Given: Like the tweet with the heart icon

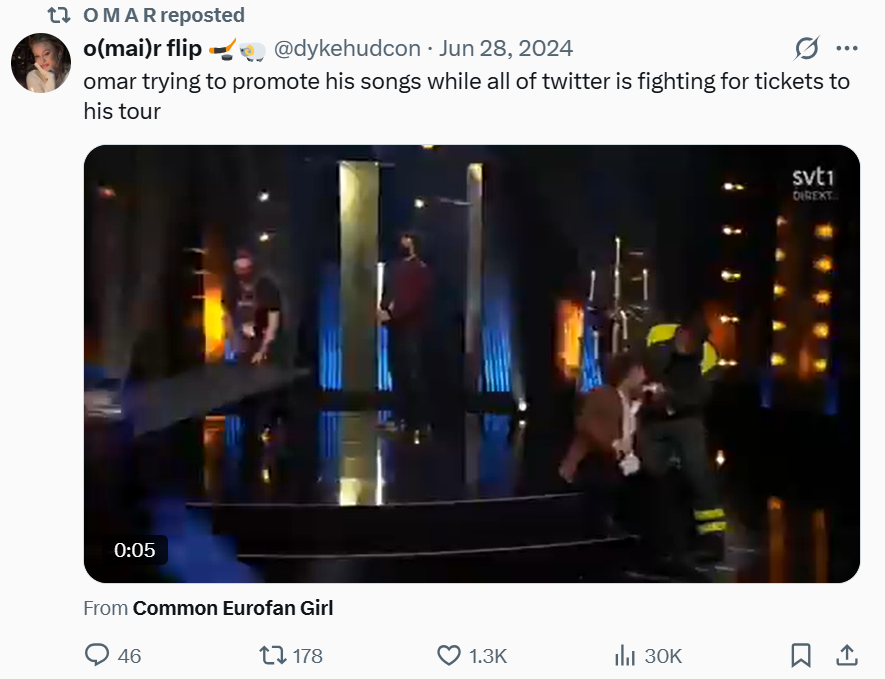Looking at the screenshot, I should coord(449,655).
